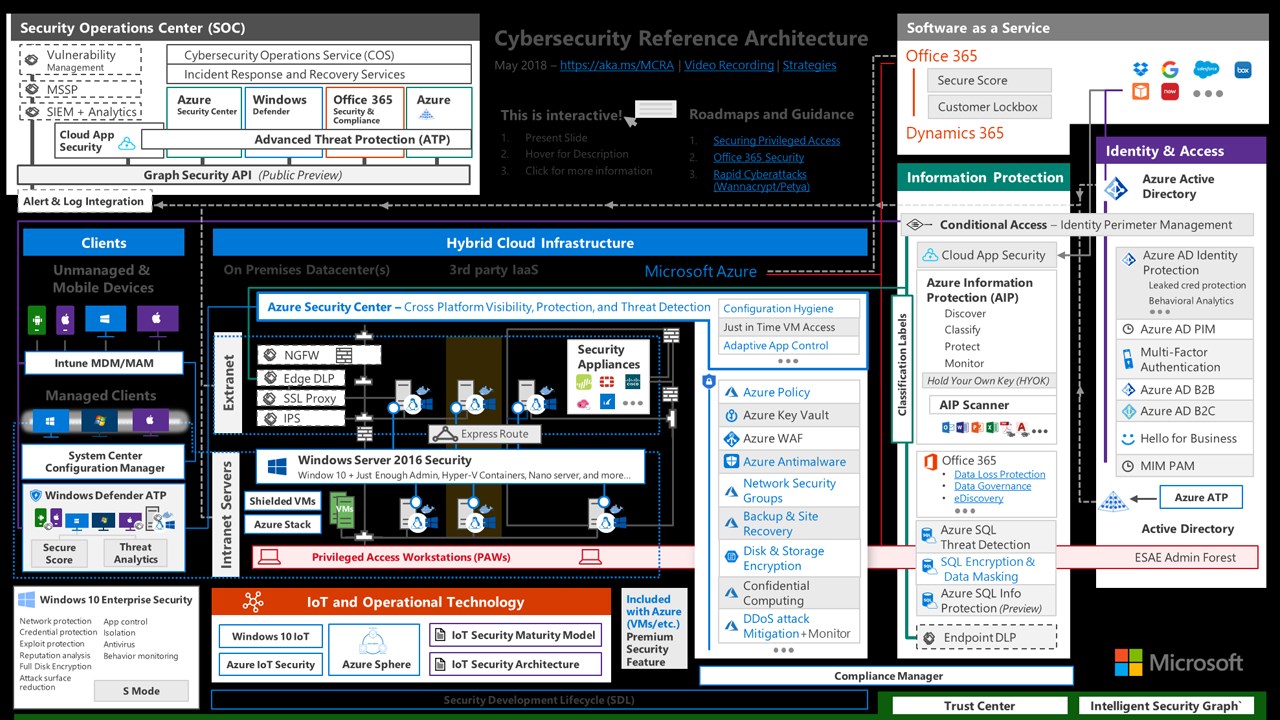Click System Center Configuration Manager box

click(104, 462)
